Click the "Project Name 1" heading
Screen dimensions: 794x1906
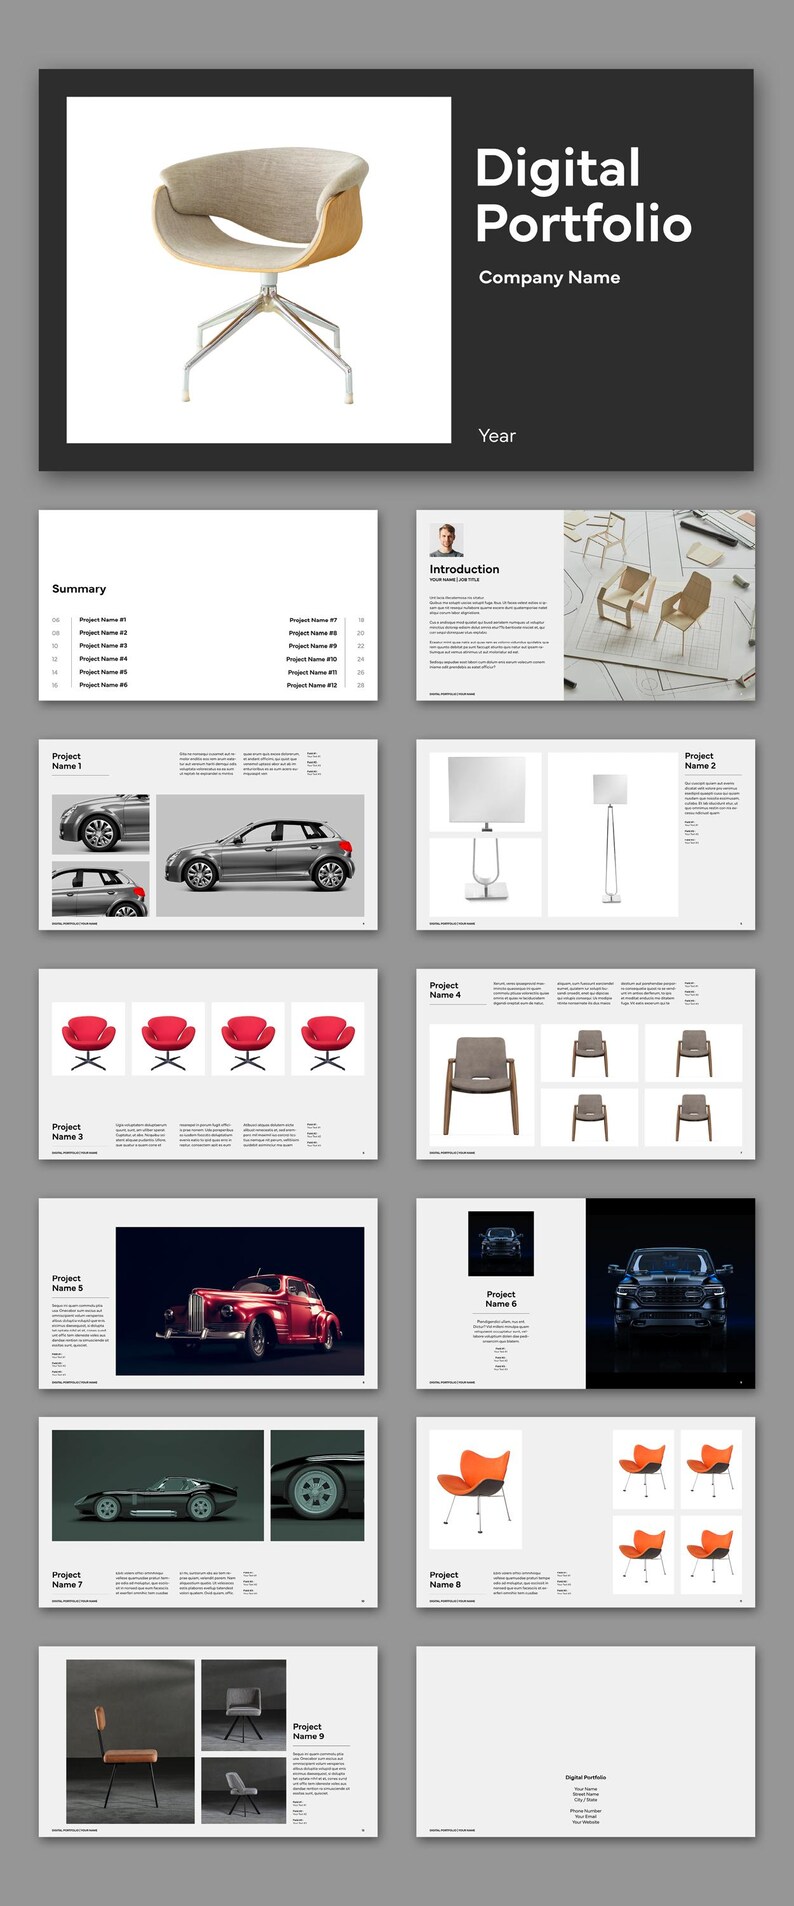(67, 761)
